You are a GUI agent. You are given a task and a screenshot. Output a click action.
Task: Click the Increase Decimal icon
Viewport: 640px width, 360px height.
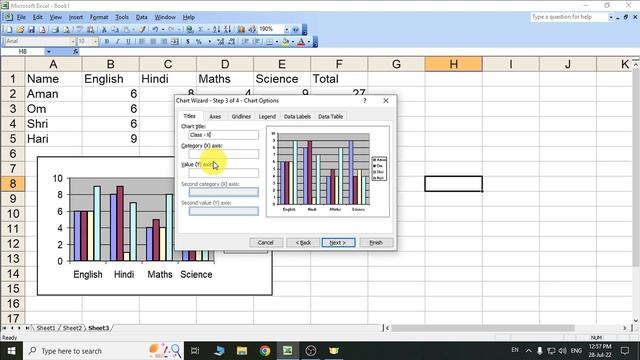click(220, 41)
